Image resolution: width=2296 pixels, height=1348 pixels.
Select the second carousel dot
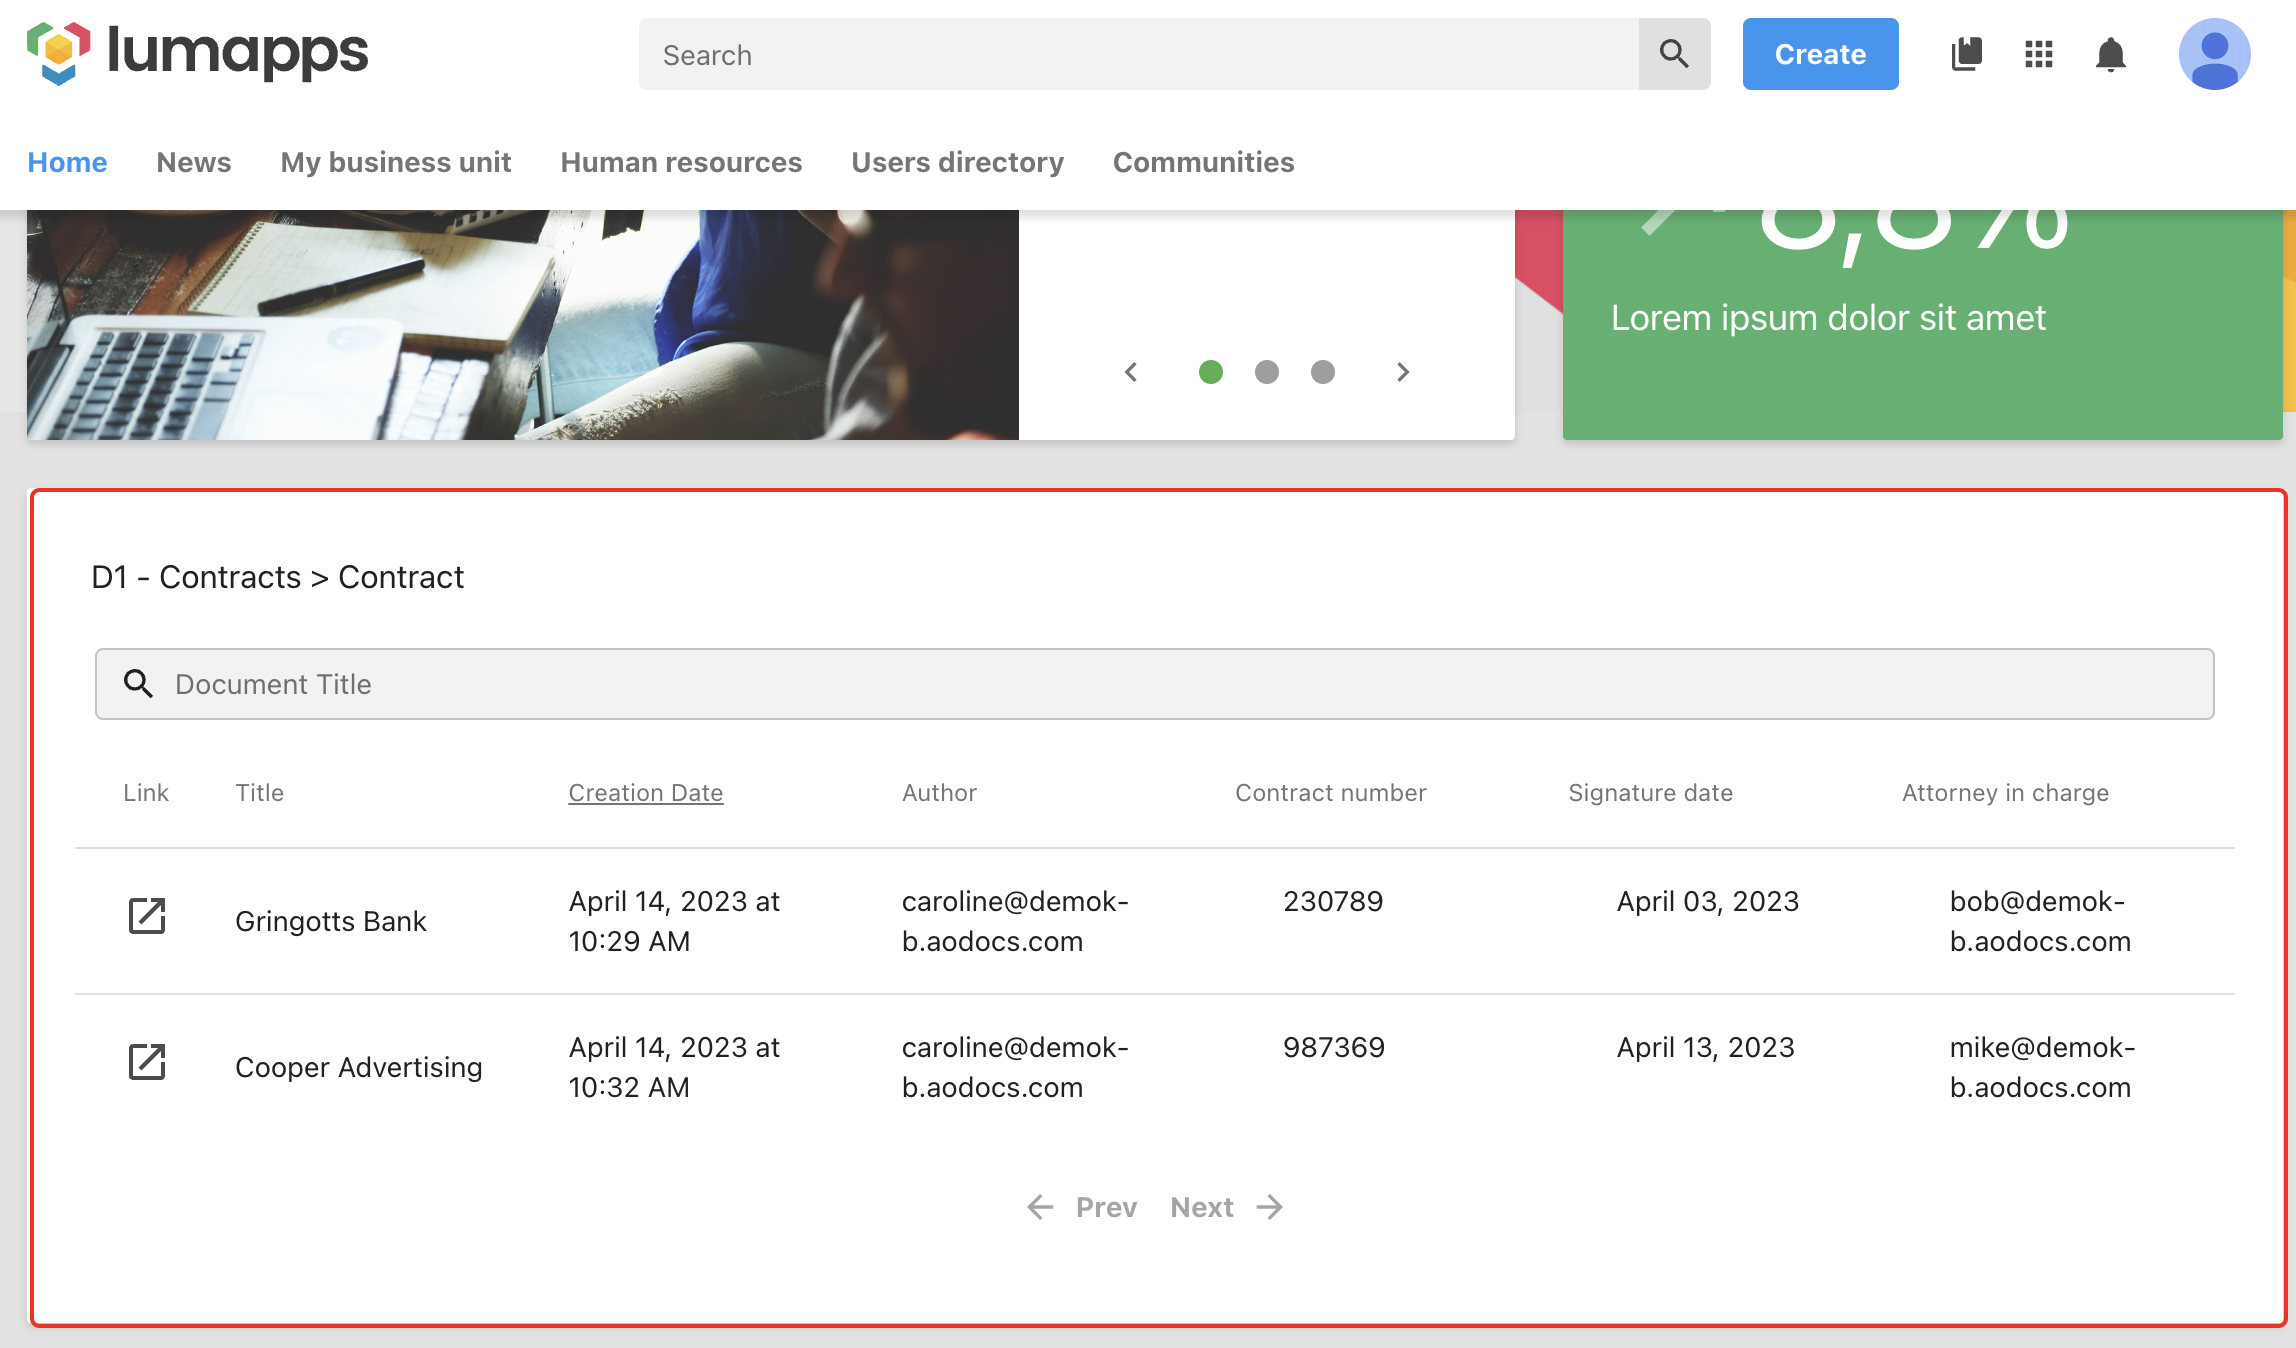click(1266, 372)
